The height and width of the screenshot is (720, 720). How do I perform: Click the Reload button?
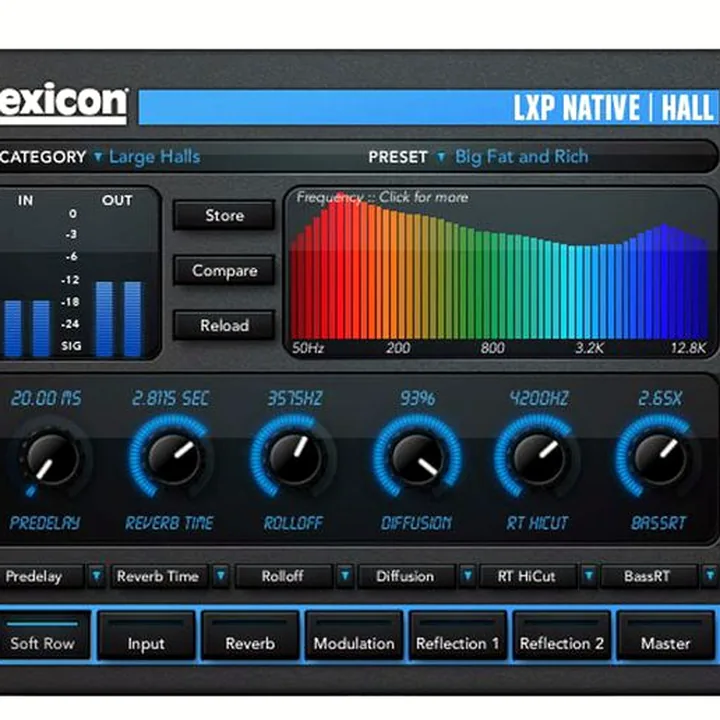224,325
